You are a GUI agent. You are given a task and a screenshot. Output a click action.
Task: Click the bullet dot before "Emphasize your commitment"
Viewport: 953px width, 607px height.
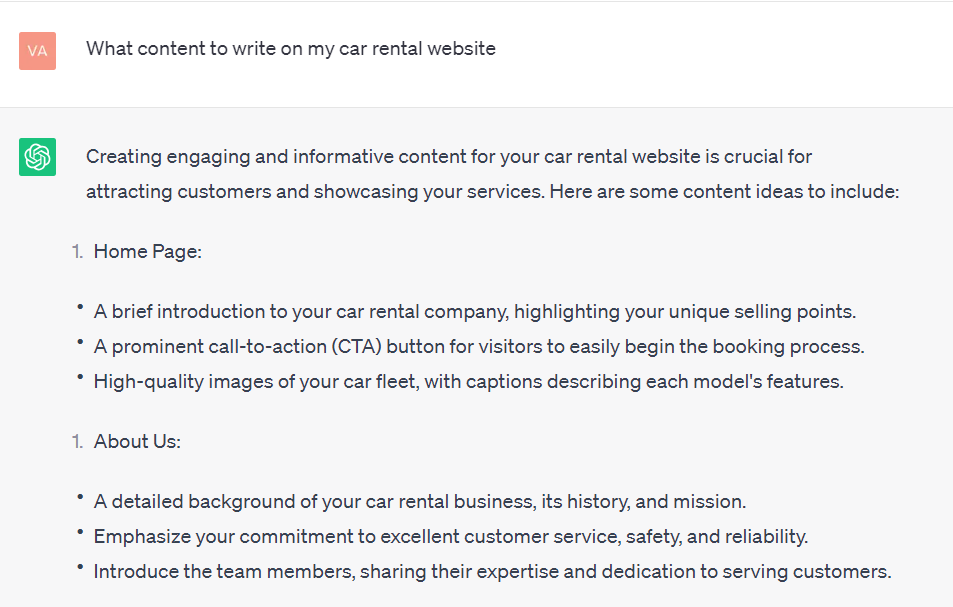click(x=78, y=532)
